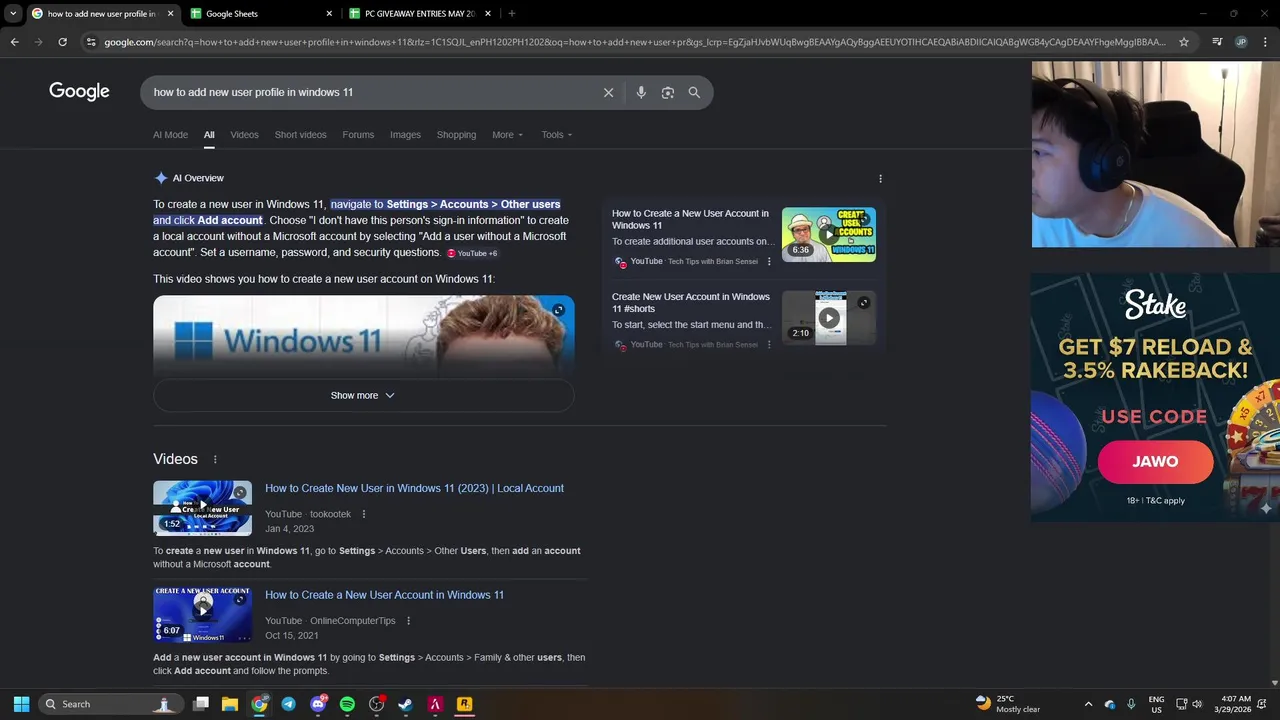Screen dimensions: 1280x720
Task: Click the JAWO button in Stake ad
Action: tap(1155, 462)
